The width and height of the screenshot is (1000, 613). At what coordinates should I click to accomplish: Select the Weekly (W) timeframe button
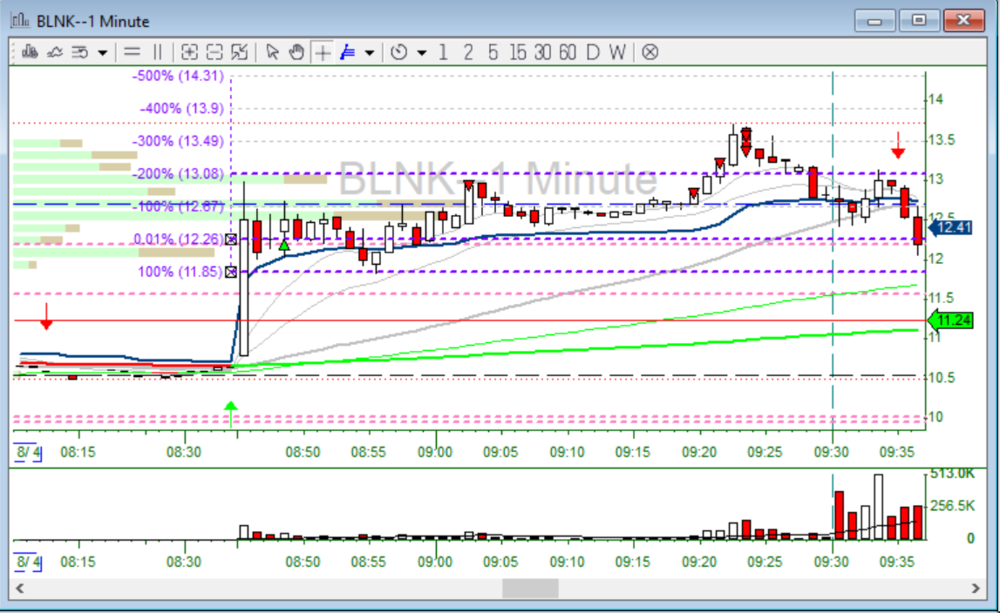click(617, 52)
